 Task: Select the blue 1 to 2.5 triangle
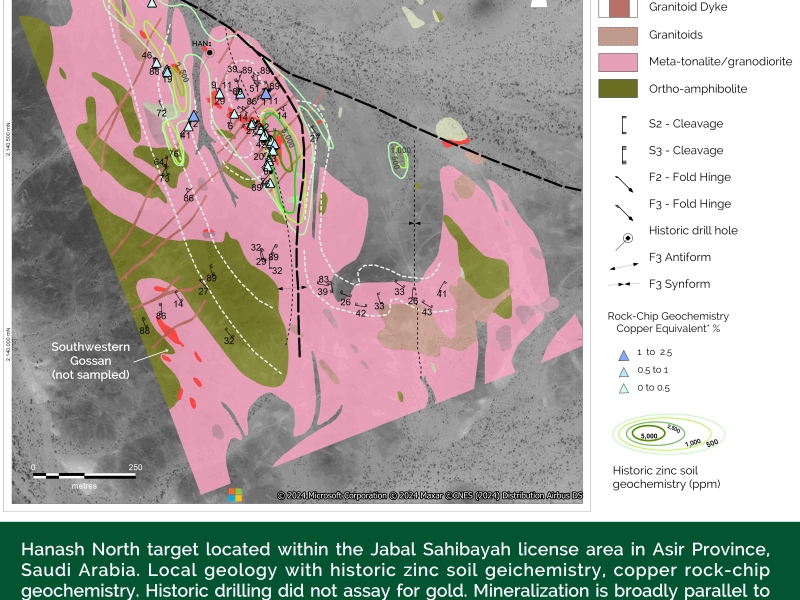coord(623,353)
